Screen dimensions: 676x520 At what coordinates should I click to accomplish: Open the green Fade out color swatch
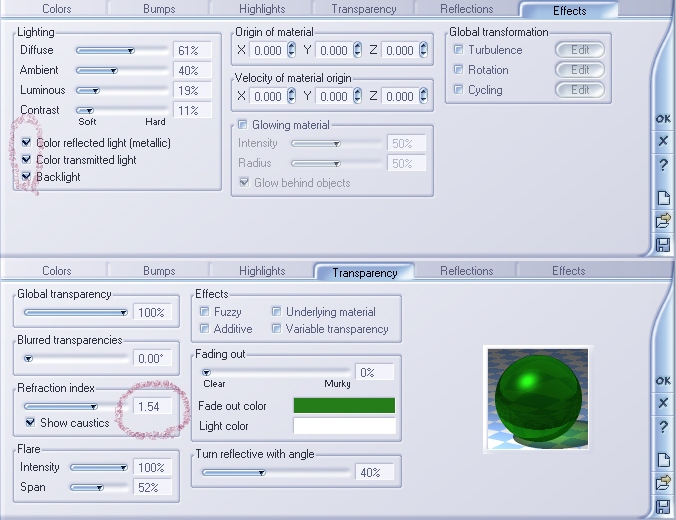click(x=344, y=406)
